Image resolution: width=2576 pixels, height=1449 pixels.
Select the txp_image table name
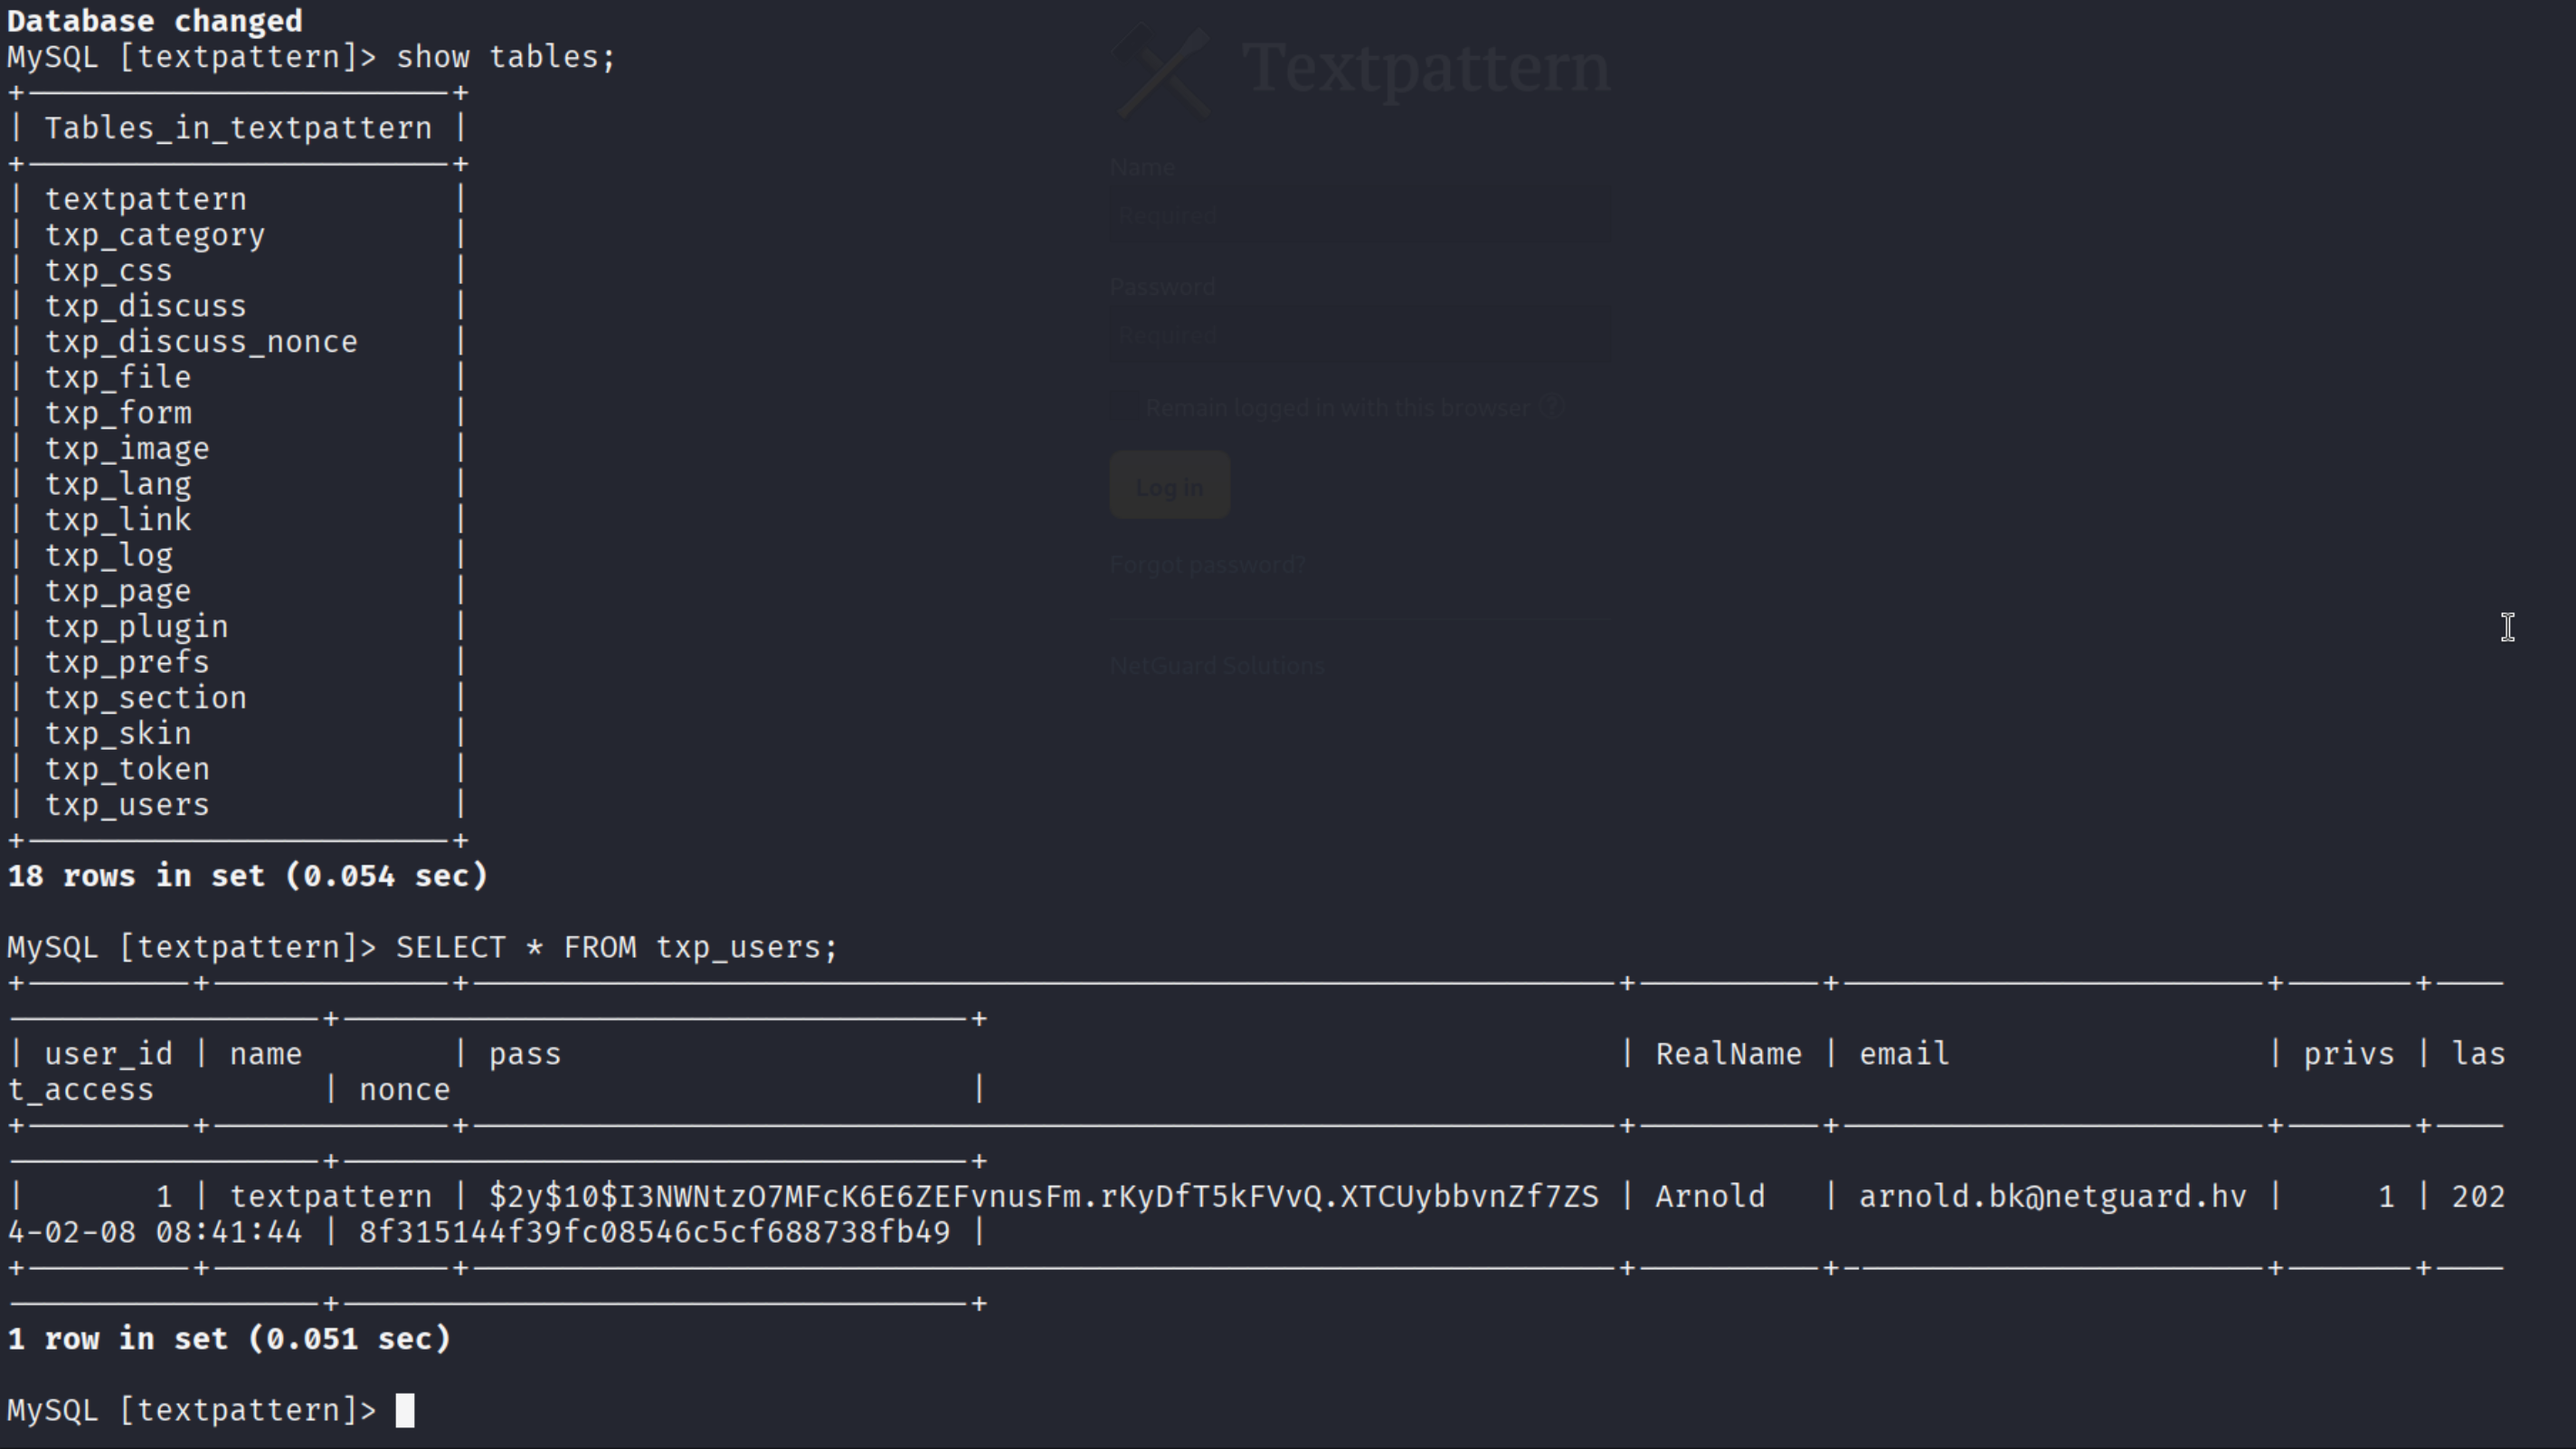[127, 449]
